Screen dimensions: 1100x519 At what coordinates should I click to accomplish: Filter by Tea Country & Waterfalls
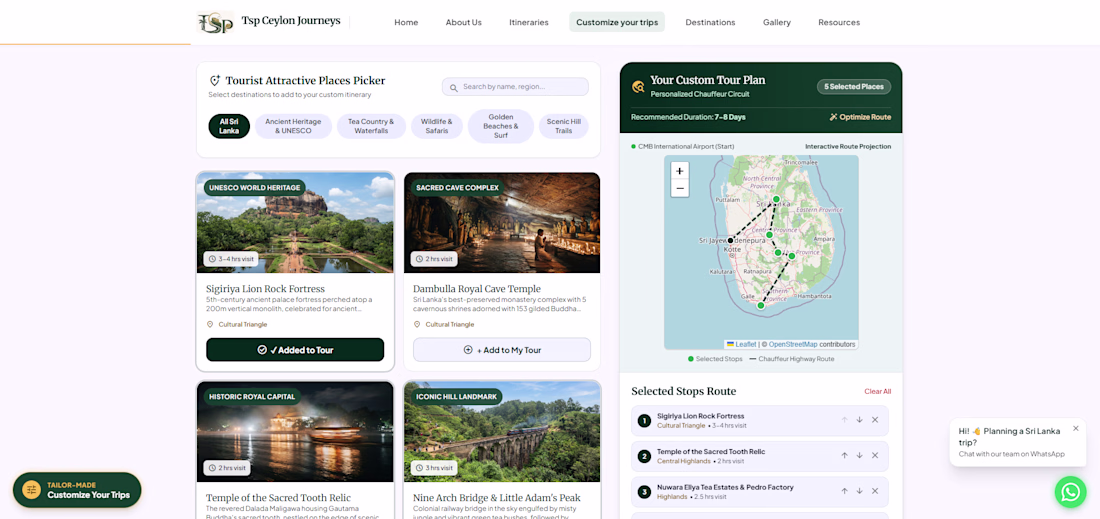click(x=371, y=126)
